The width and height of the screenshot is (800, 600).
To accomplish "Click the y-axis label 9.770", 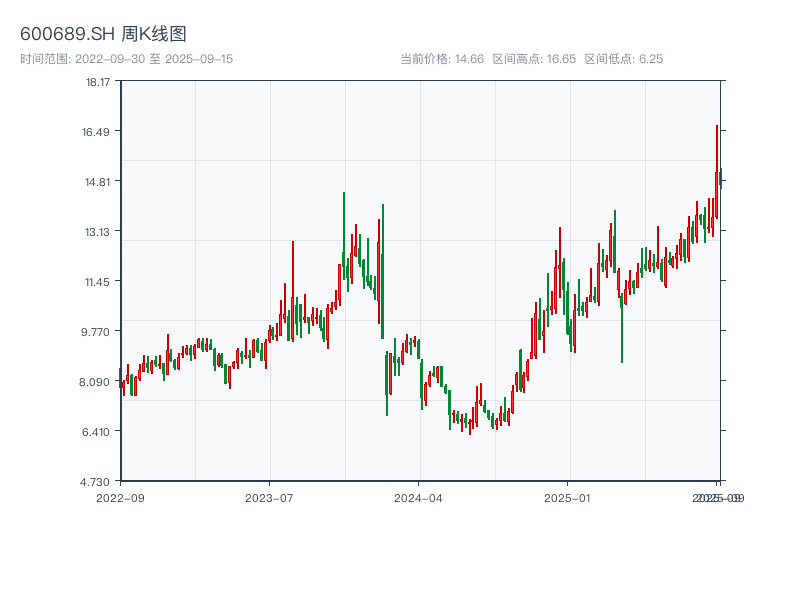I will click(95, 332).
